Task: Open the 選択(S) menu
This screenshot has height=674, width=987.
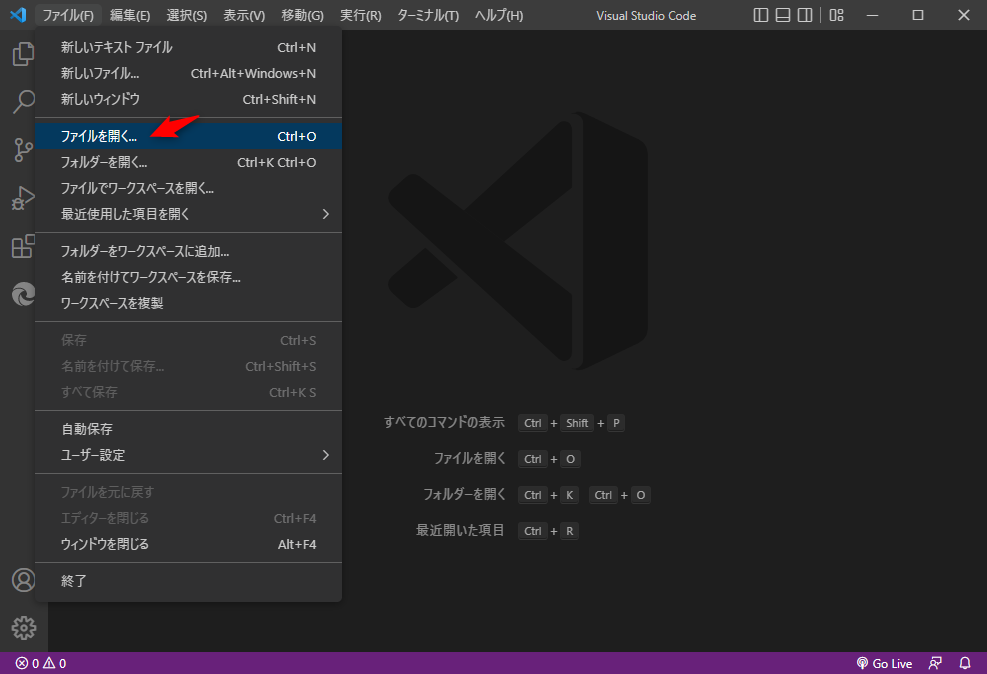Action: [x=186, y=15]
